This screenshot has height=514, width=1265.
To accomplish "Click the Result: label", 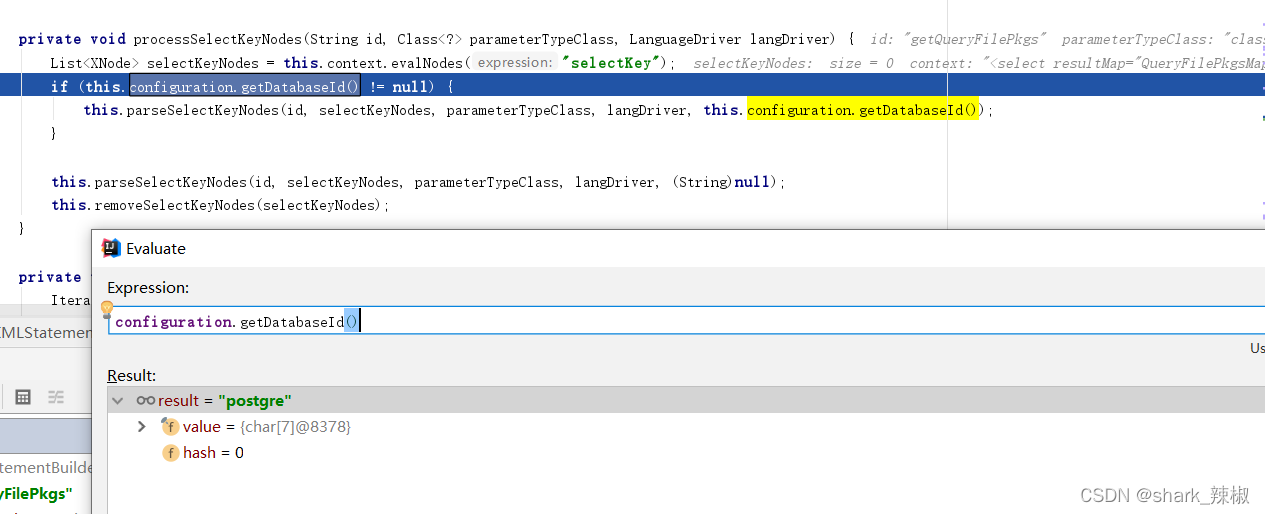I will [131, 375].
